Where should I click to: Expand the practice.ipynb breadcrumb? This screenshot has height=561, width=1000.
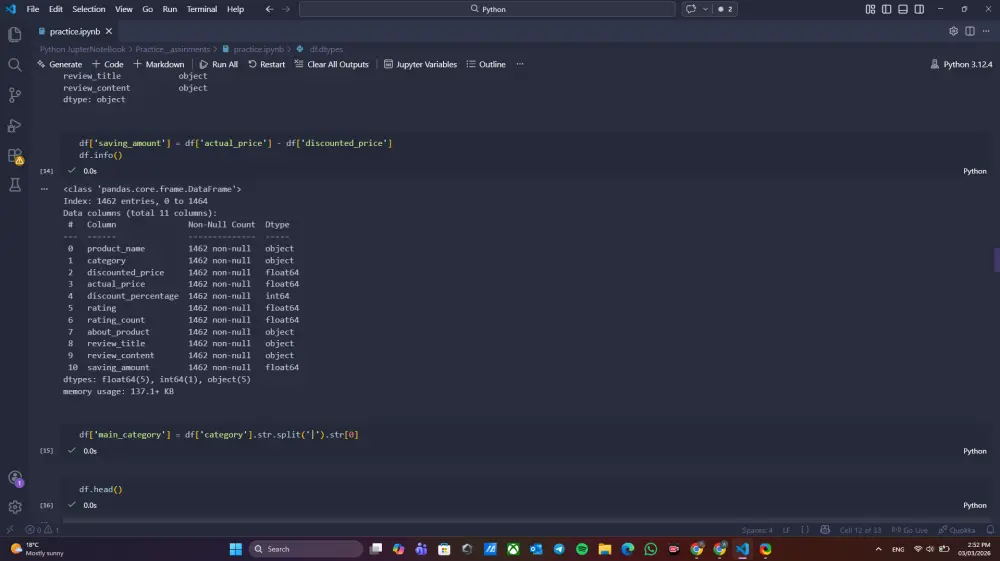click(253, 49)
